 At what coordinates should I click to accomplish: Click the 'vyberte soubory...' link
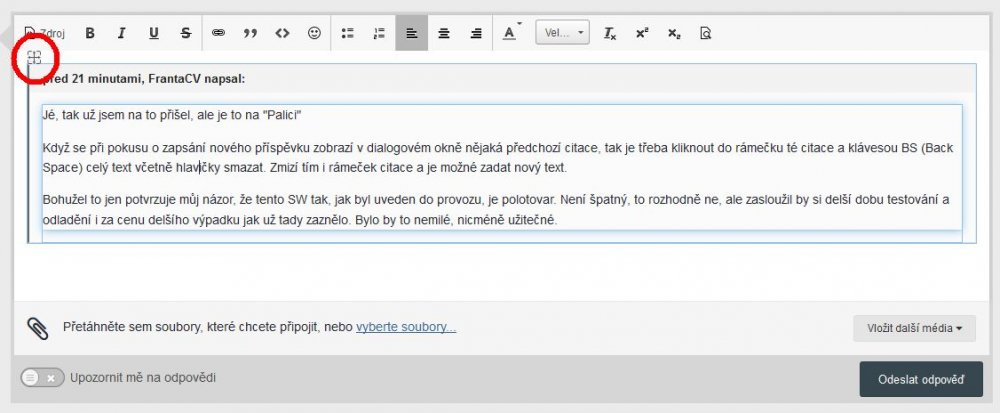coord(406,328)
